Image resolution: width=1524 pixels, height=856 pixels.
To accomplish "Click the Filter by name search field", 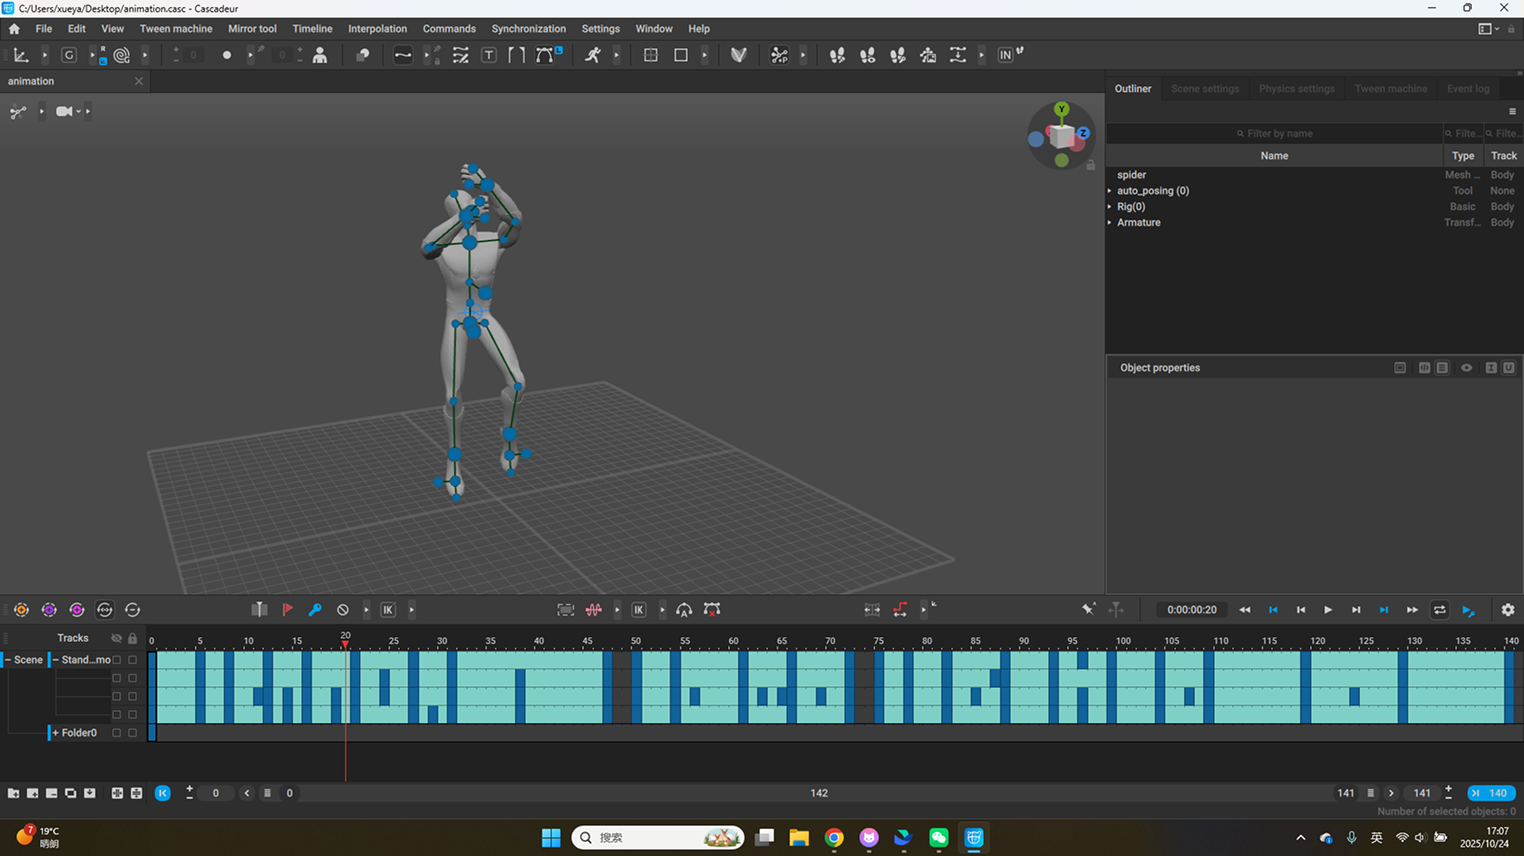I will (1278, 133).
